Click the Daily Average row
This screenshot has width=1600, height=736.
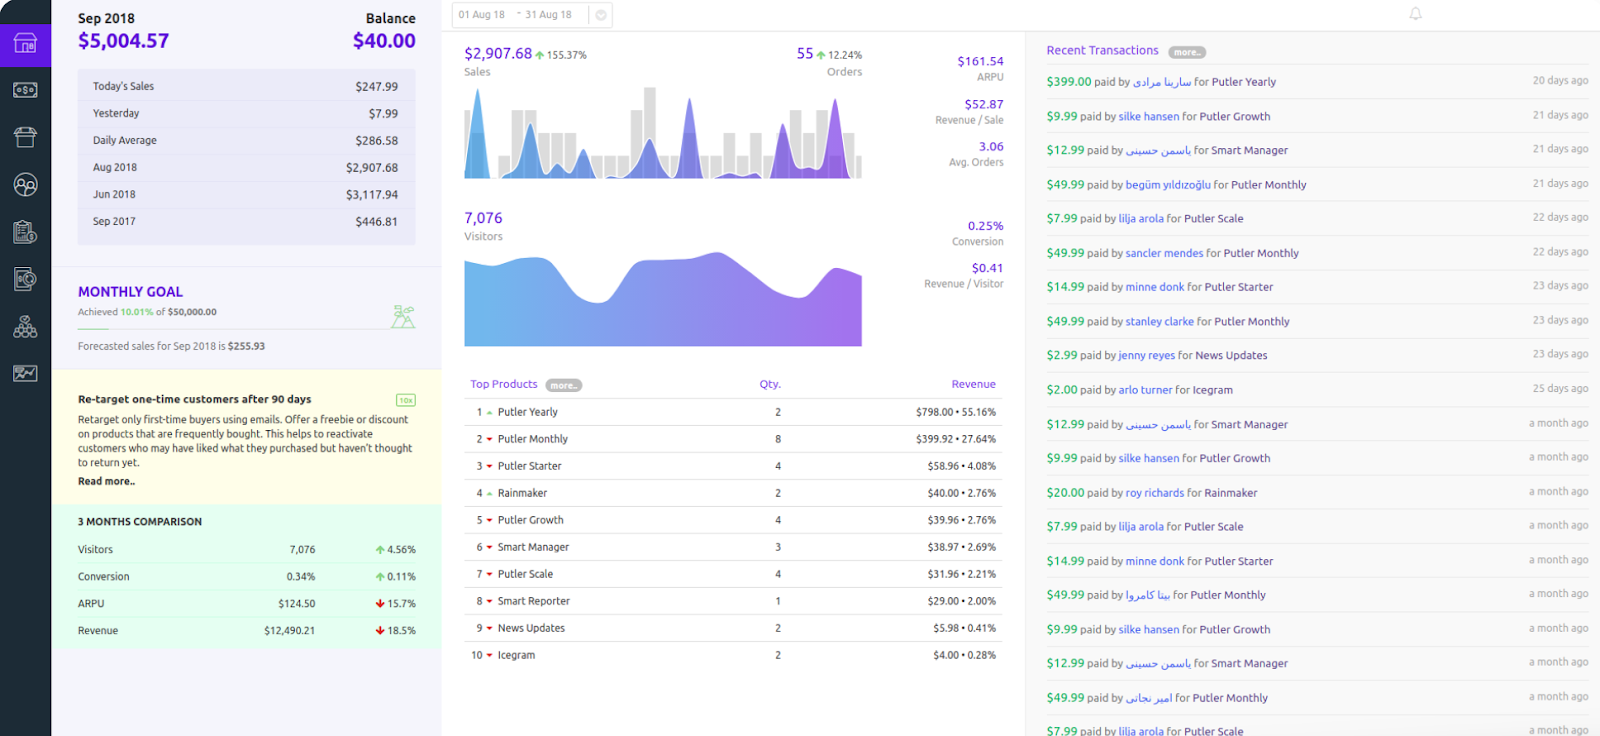(x=246, y=141)
